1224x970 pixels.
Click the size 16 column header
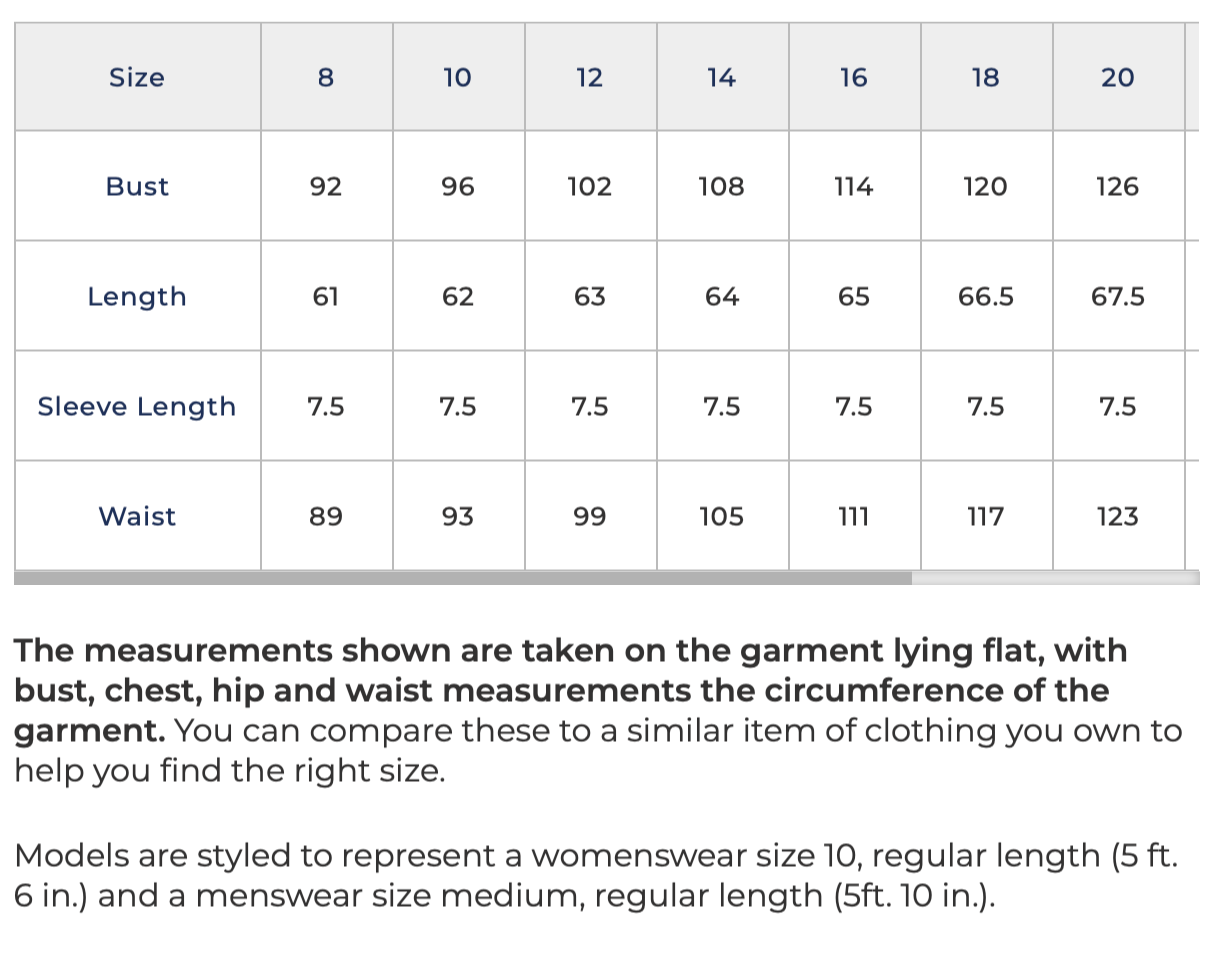[855, 77]
